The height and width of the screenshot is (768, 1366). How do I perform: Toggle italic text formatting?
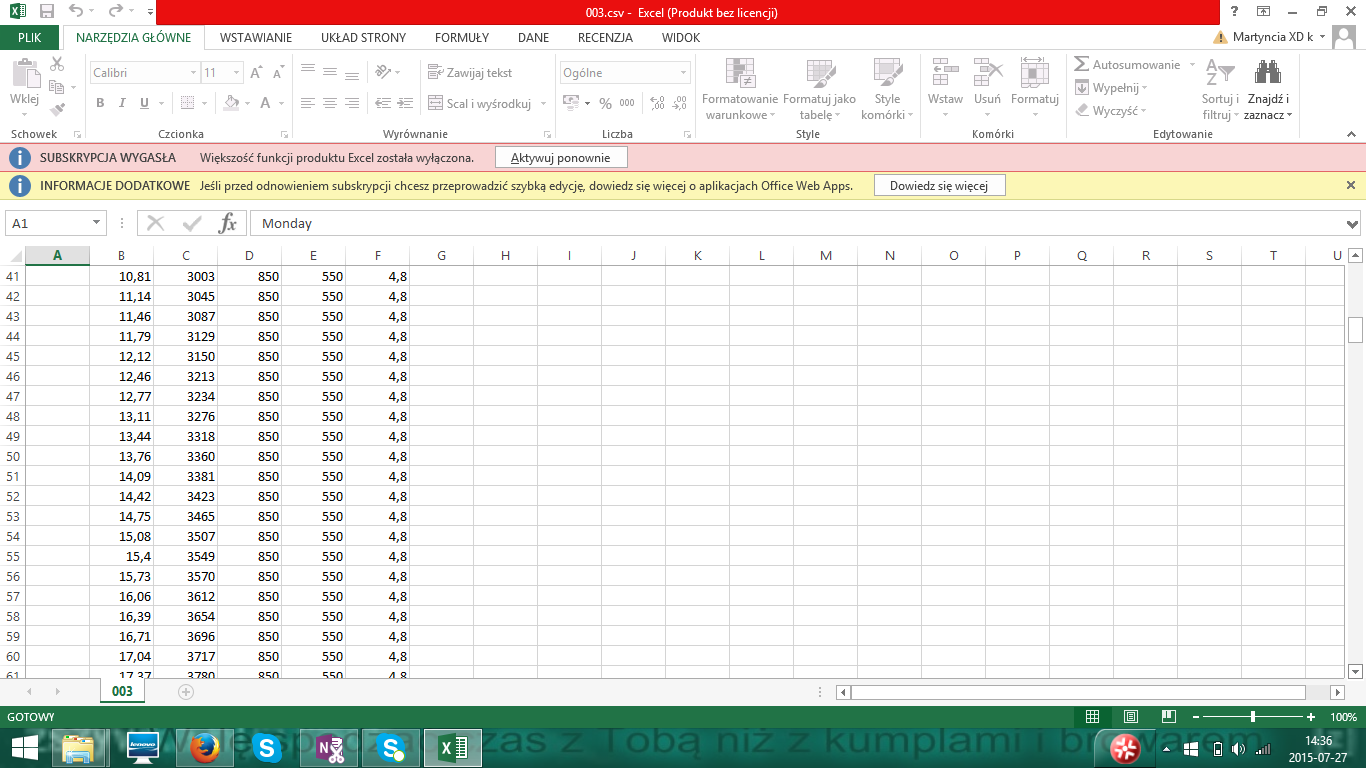122,103
